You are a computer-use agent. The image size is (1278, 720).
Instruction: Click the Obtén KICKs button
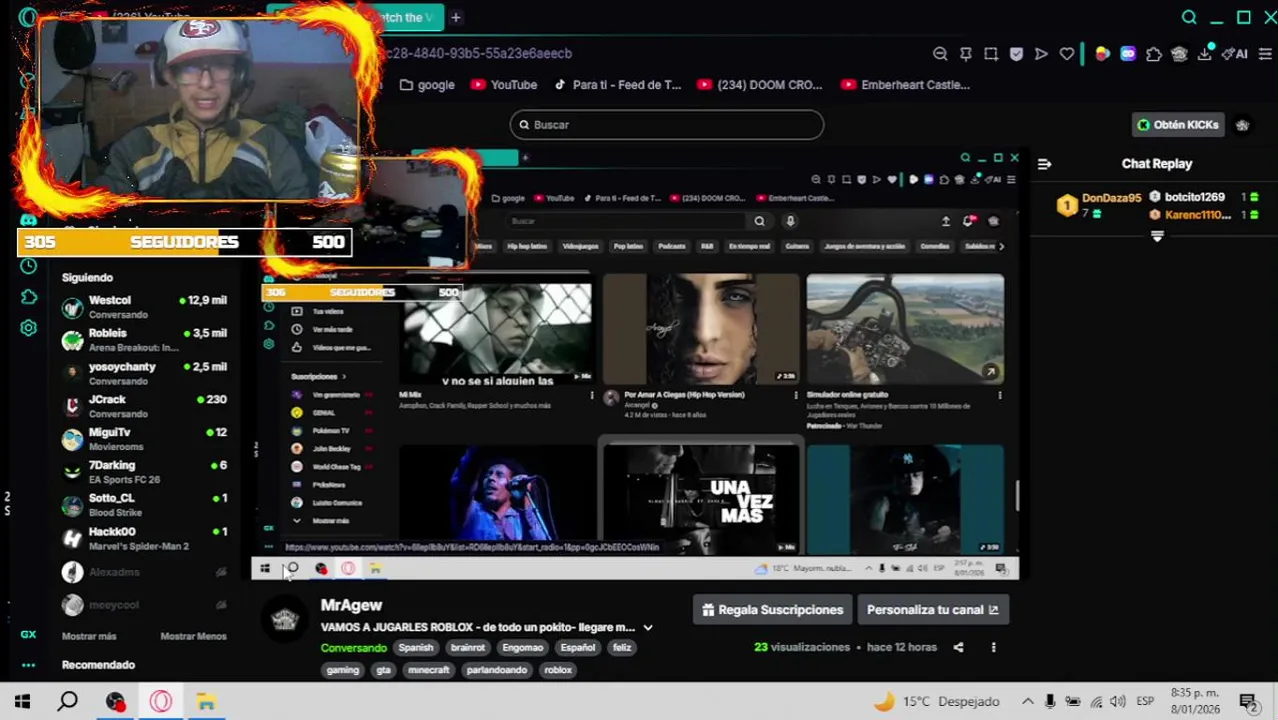coord(1178,125)
